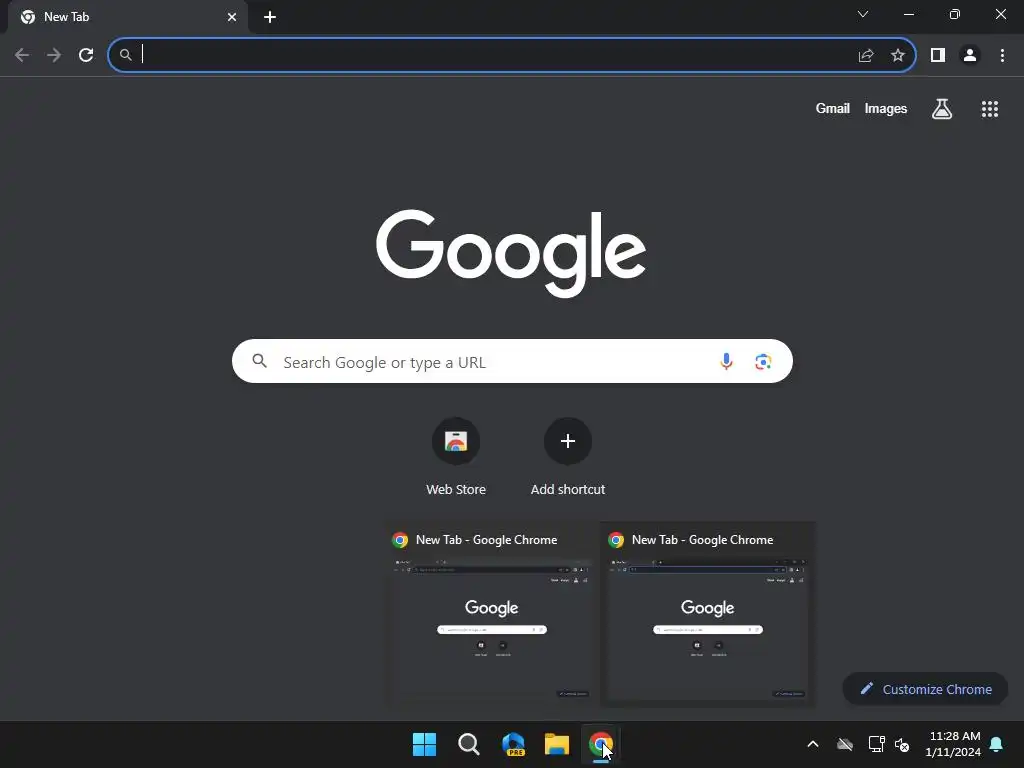Search by image with Google Lens icon

[763, 361]
